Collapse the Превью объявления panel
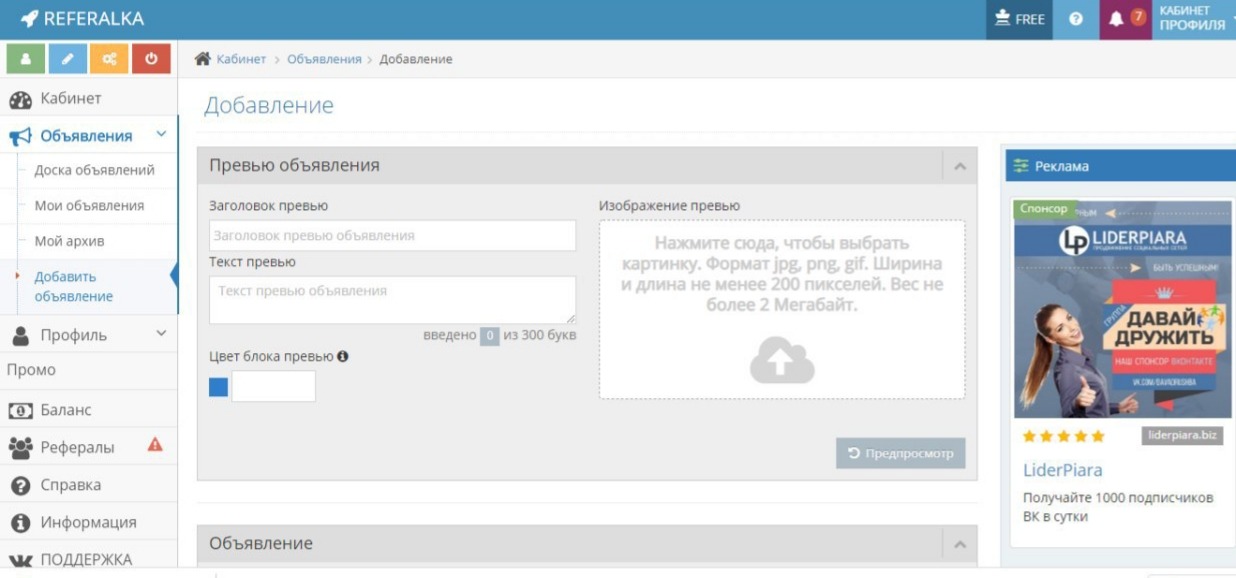1236x578 pixels. (959, 166)
